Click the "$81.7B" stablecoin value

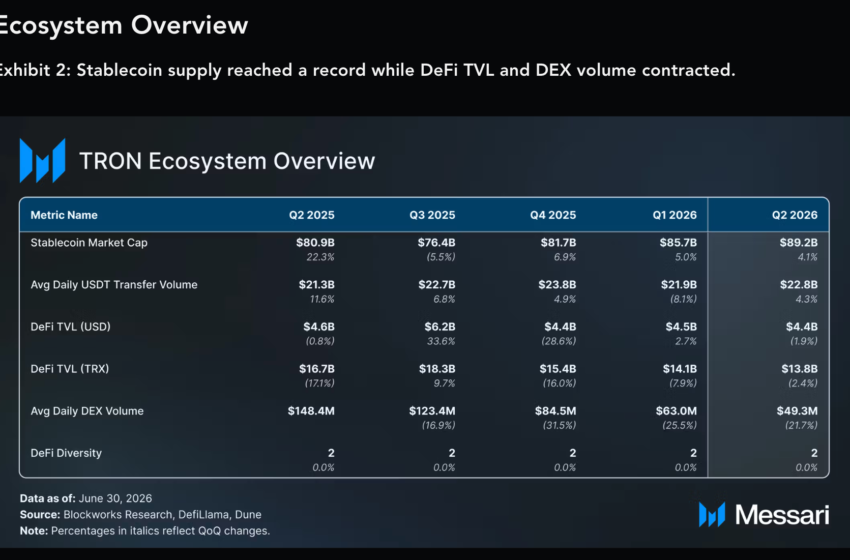[558, 243]
